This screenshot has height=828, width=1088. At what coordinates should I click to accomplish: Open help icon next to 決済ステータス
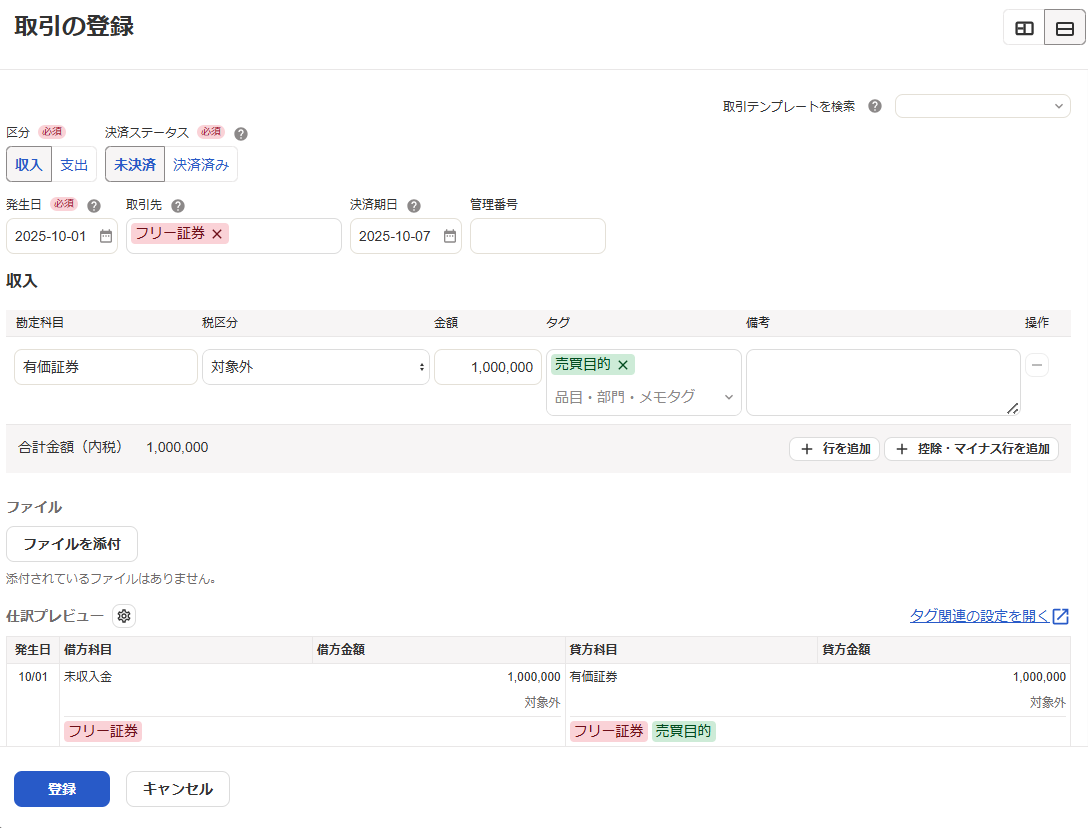[x=241, y=134]
